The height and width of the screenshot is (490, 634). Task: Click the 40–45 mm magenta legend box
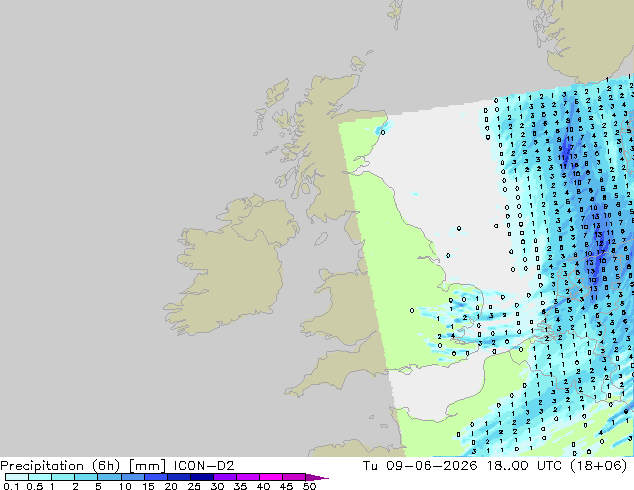(271, 477)
